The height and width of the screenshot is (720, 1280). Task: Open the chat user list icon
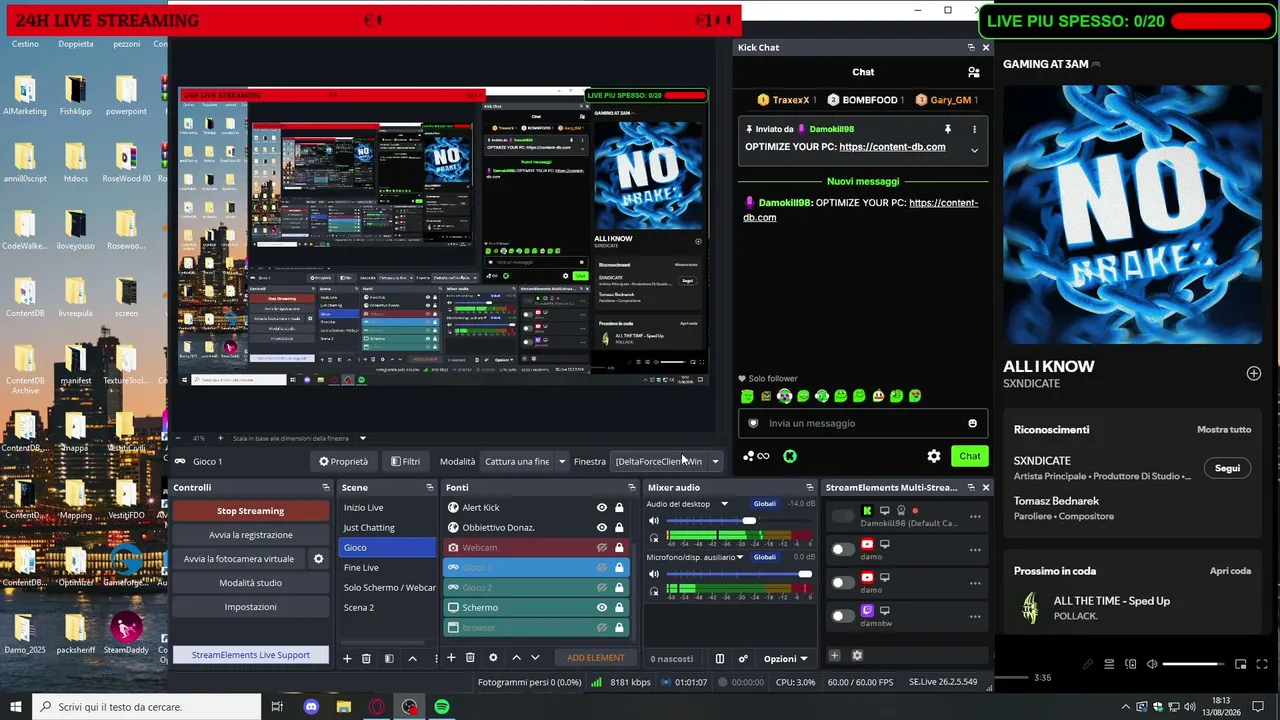(973, 72)
